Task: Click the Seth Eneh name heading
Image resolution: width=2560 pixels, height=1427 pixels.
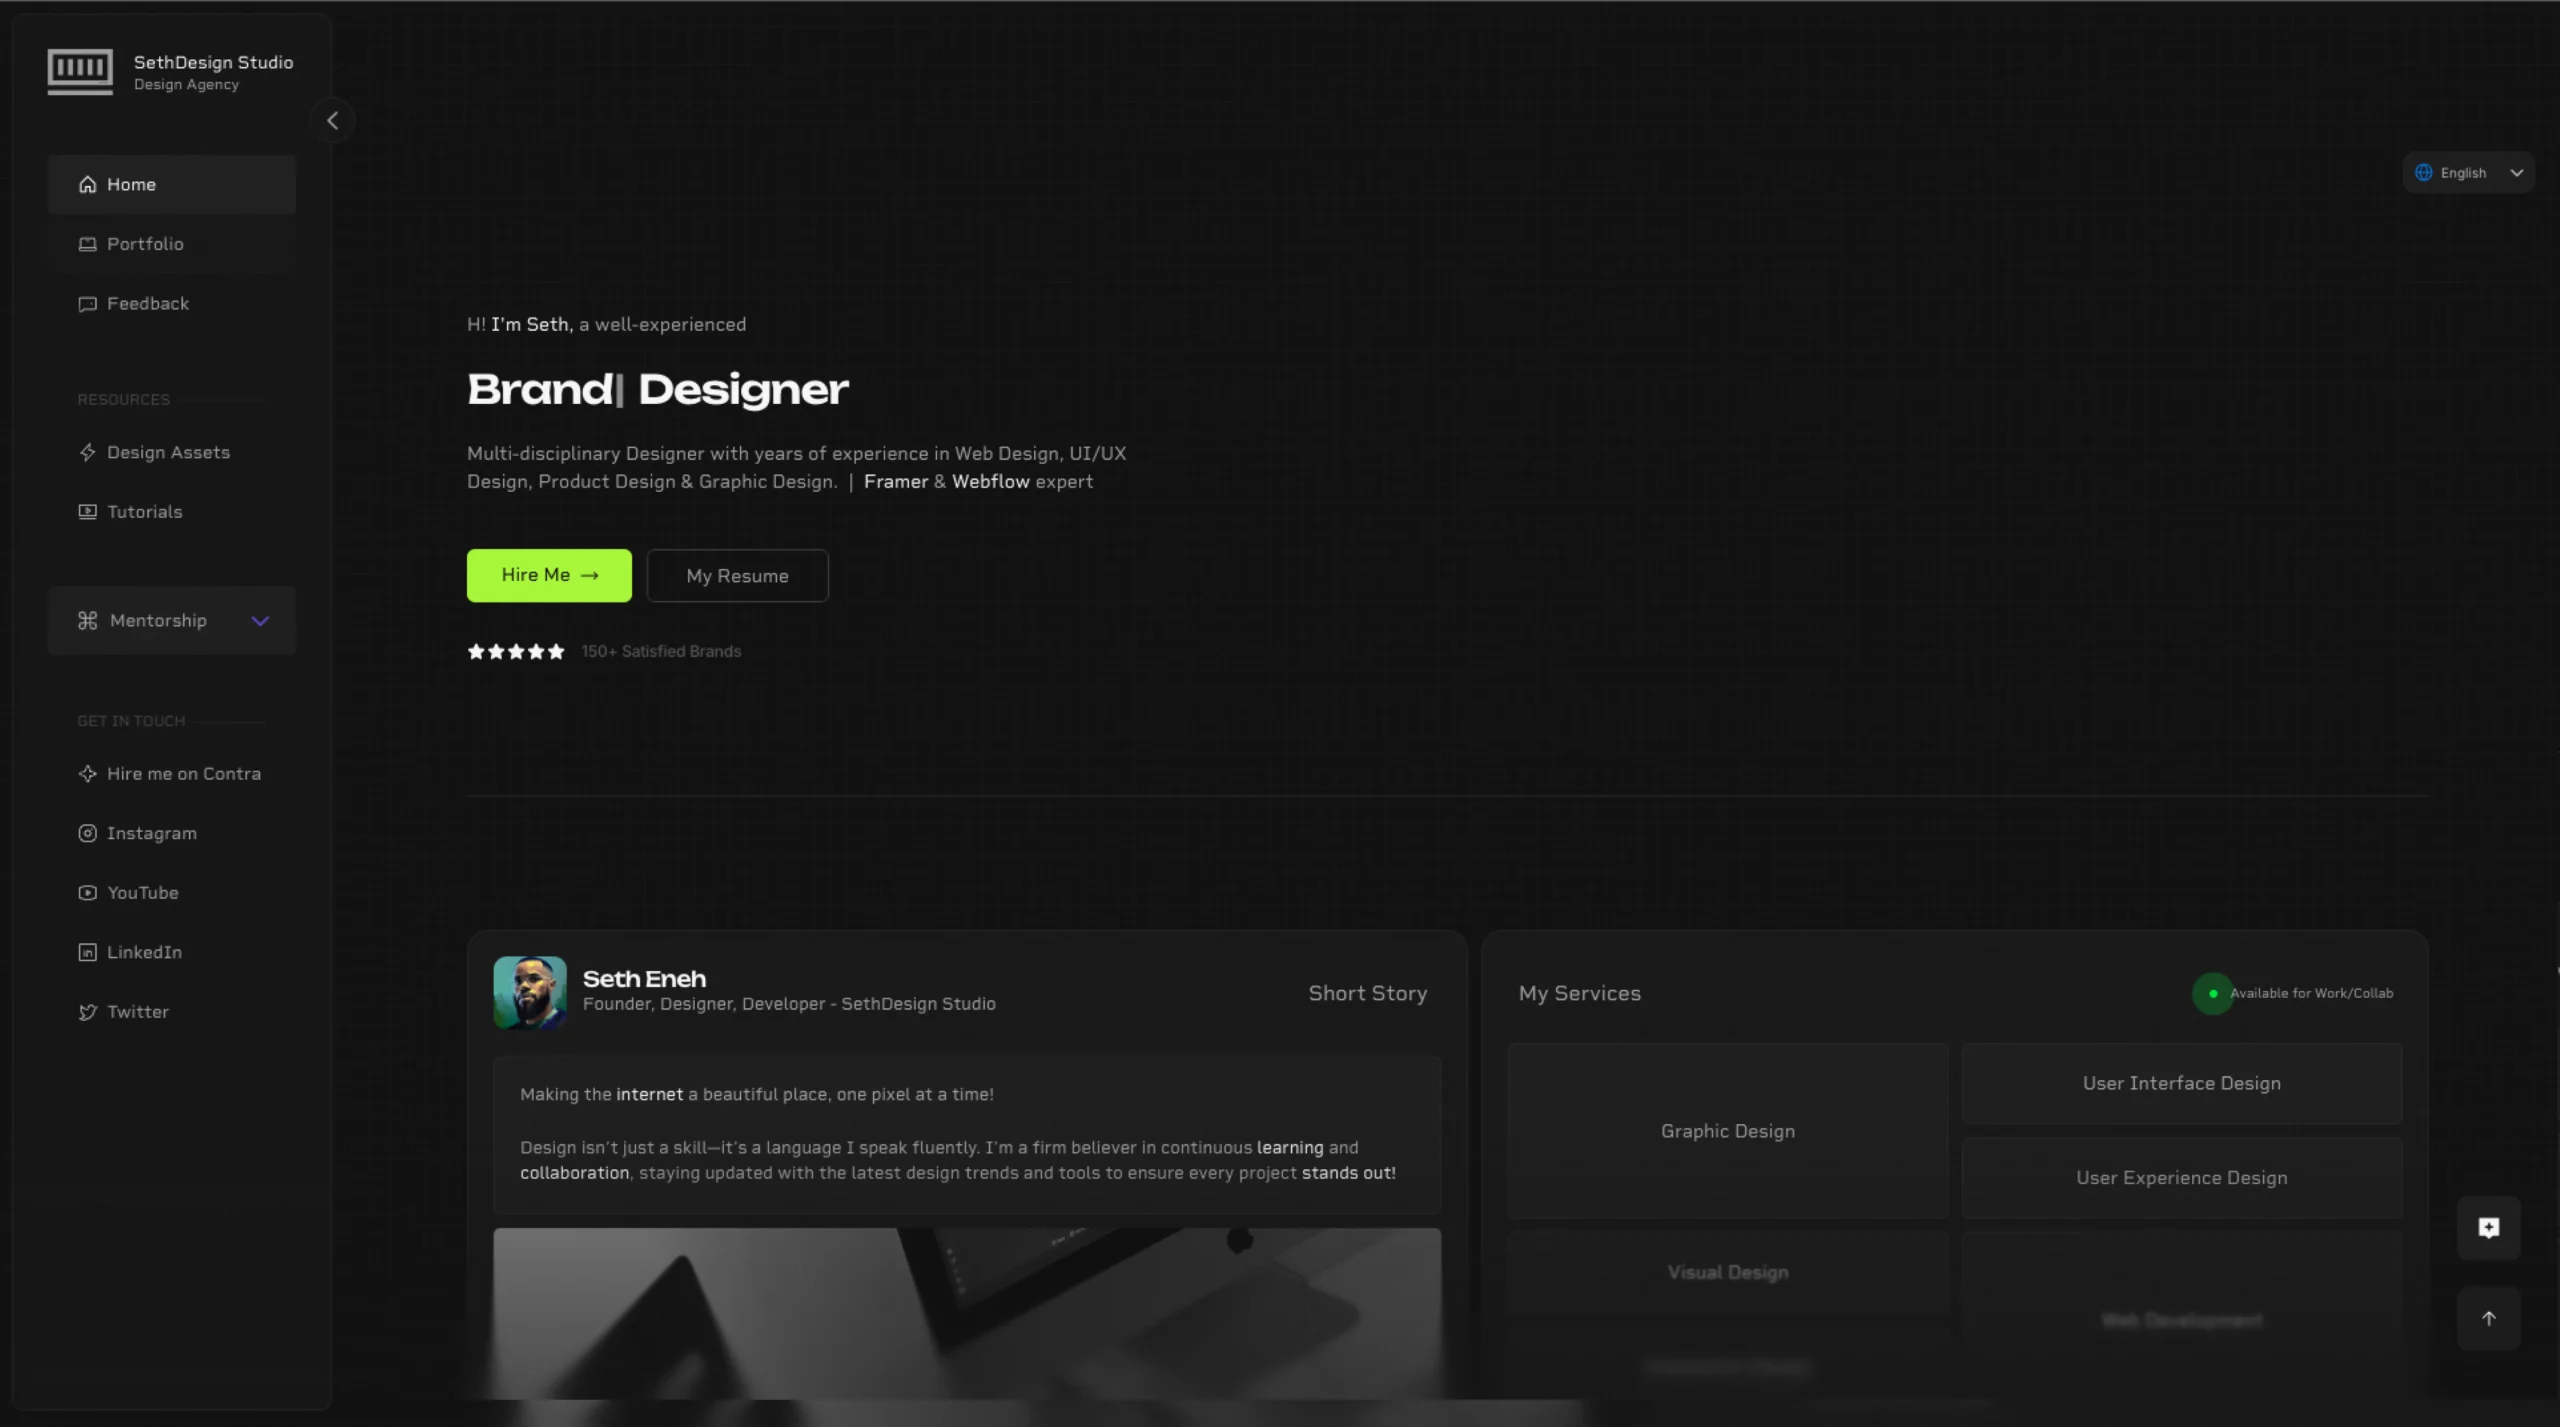Action: 645,979
